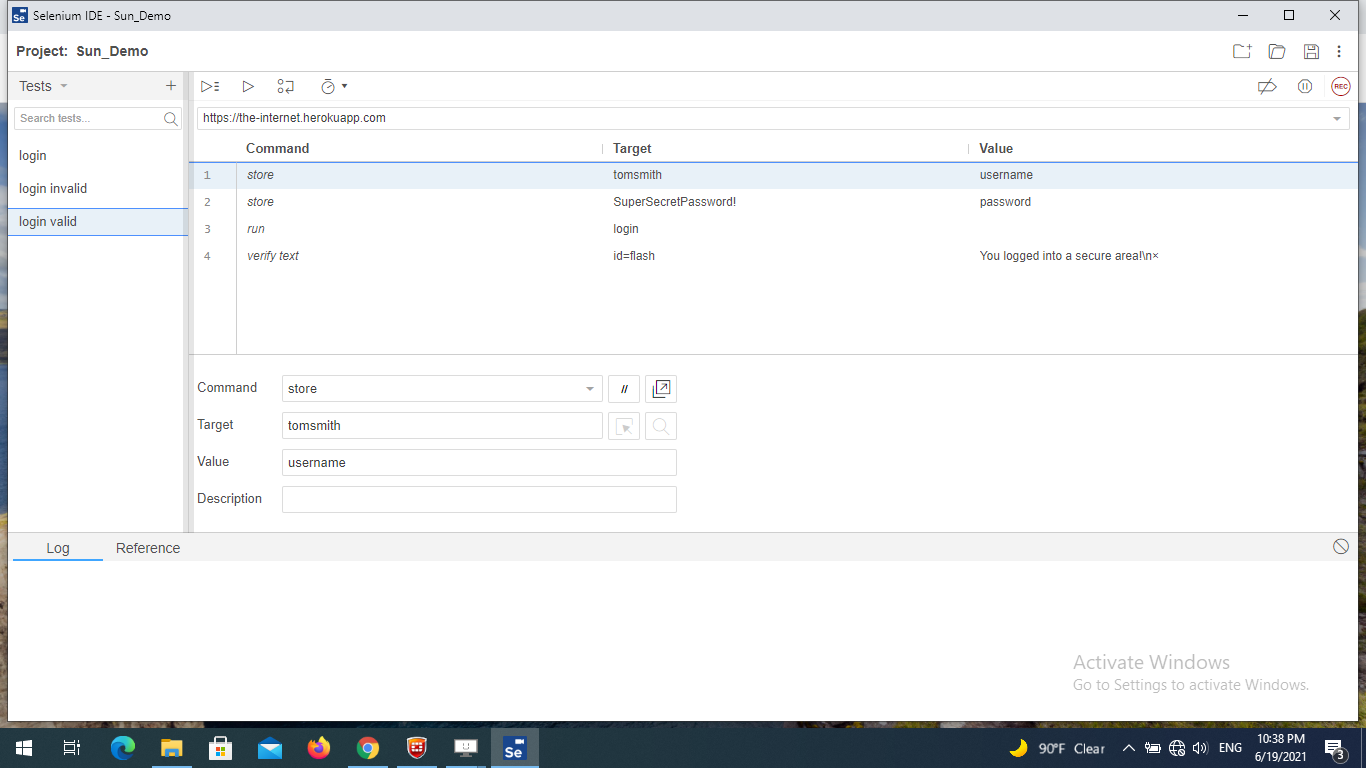
Task: Open Task View on the taskbar
Action: point(72,748)
